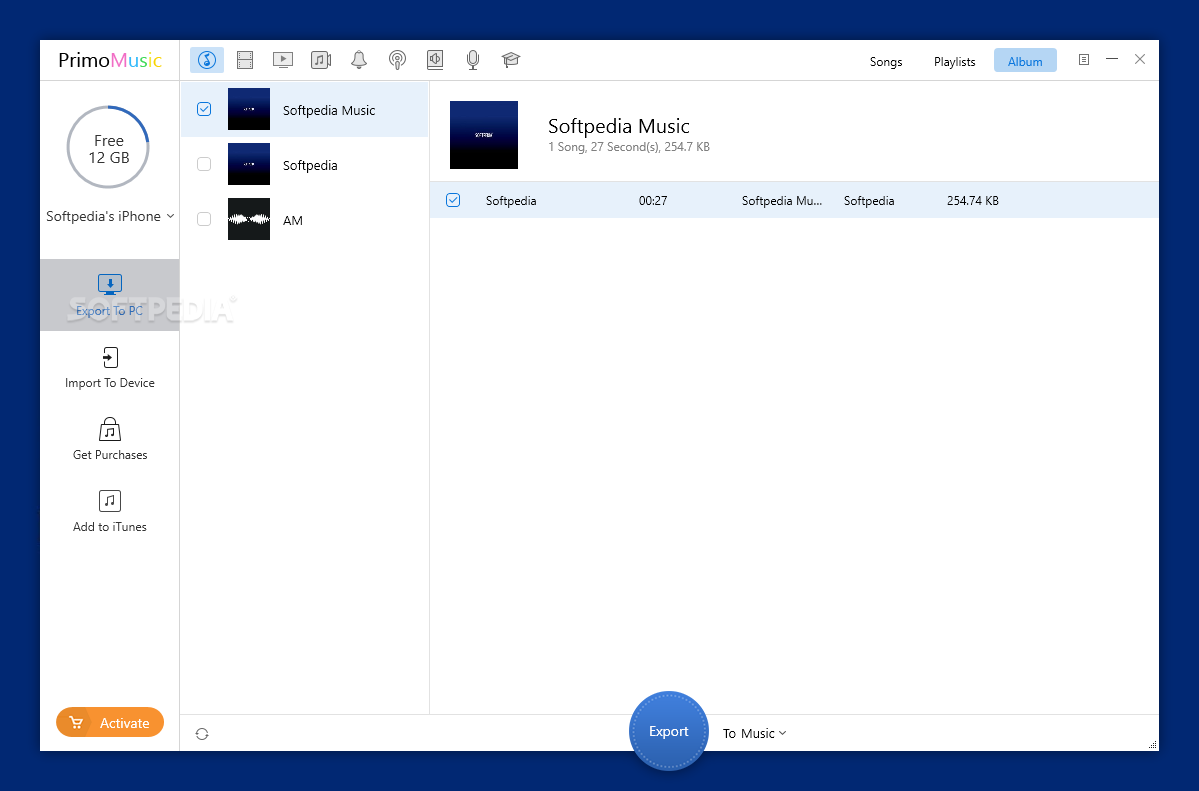This screenshot has width=1199, height=791.
Task: Select Import To Device option
Action: (109, 368)
